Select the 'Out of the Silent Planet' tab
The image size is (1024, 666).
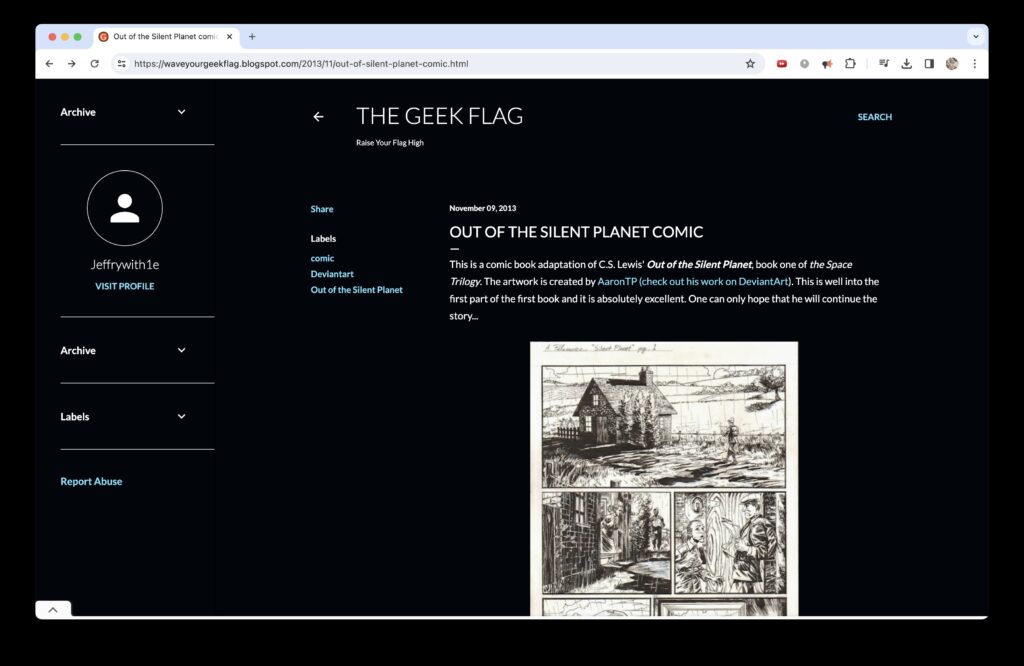click(x=165, y=37)
